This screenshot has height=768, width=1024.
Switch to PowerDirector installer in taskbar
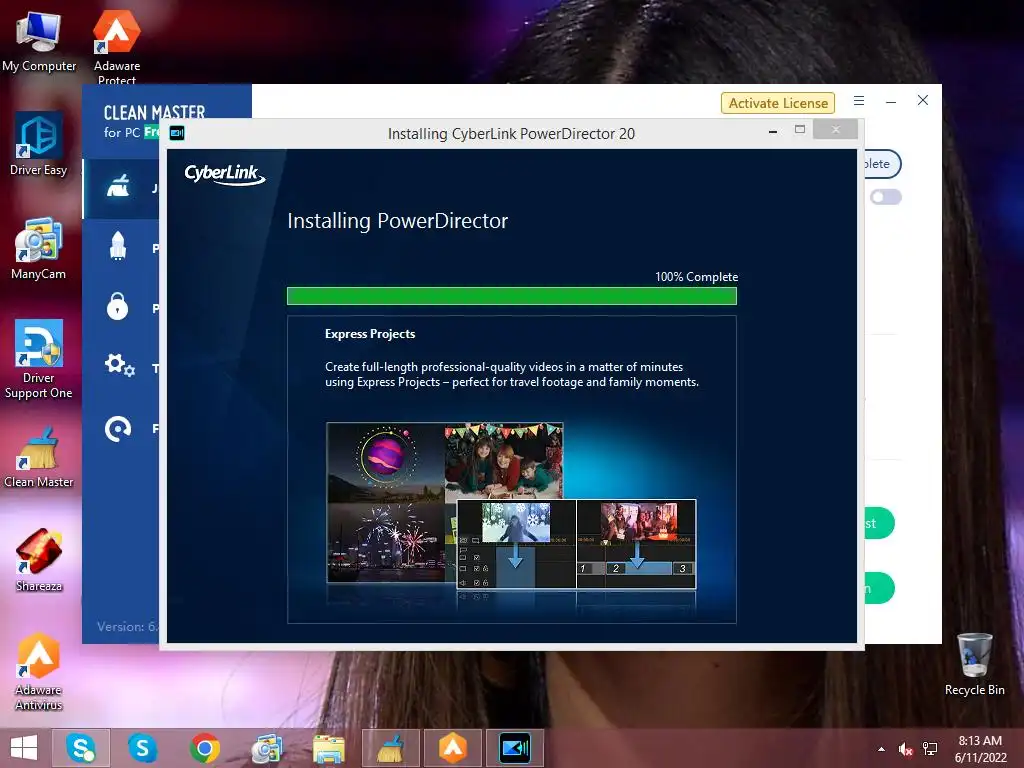(515, 748)
